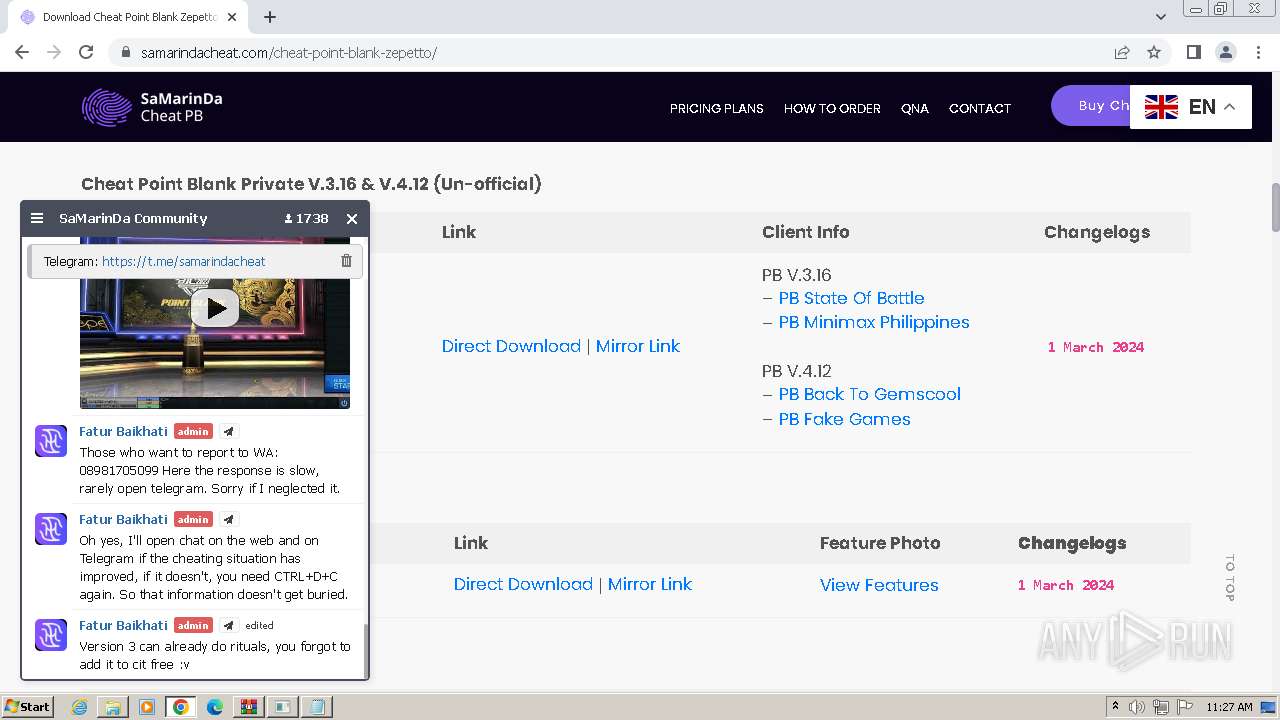1280x720 pixels.
Task: Go back with browser back arrow
Action: (22, 52)
